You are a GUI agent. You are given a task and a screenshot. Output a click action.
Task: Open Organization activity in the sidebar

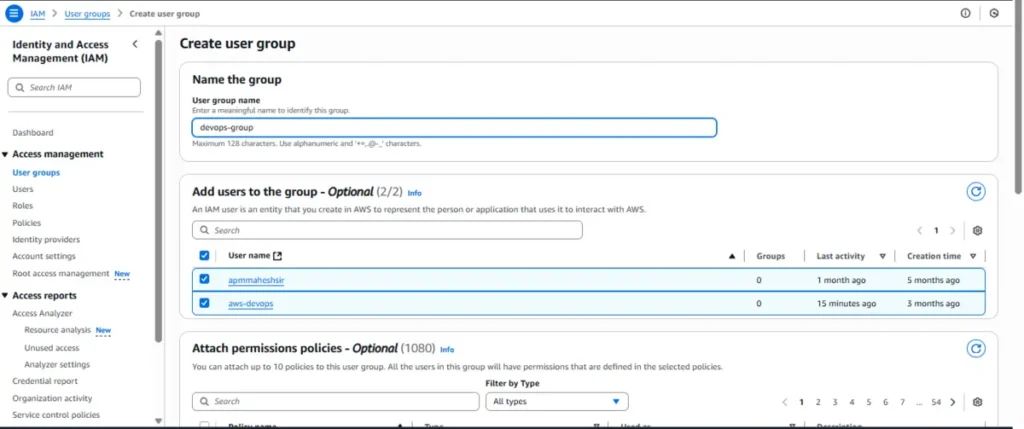coord(52,398)
